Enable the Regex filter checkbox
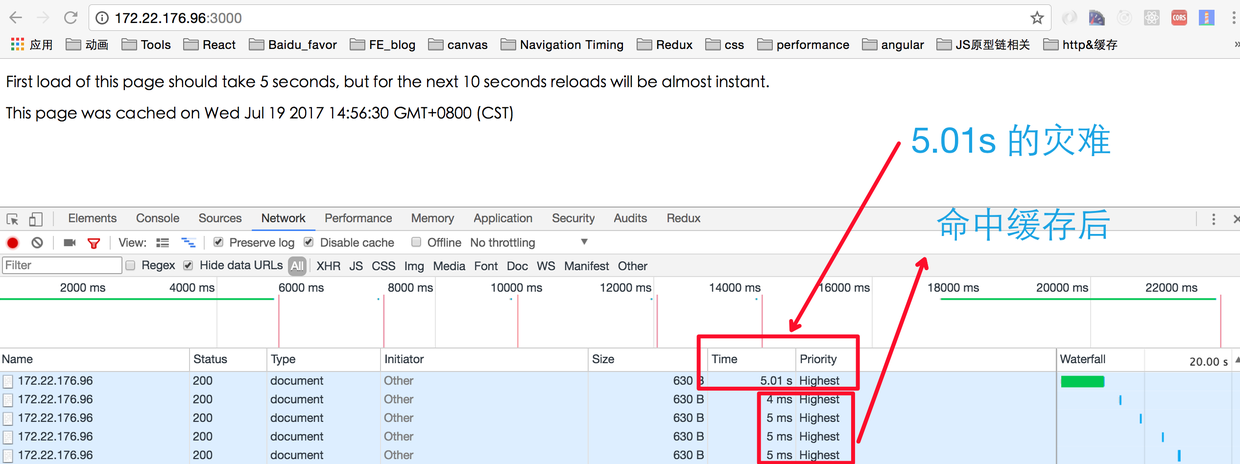Screen dimensions: 1240x464 click(x=131, y=266)
